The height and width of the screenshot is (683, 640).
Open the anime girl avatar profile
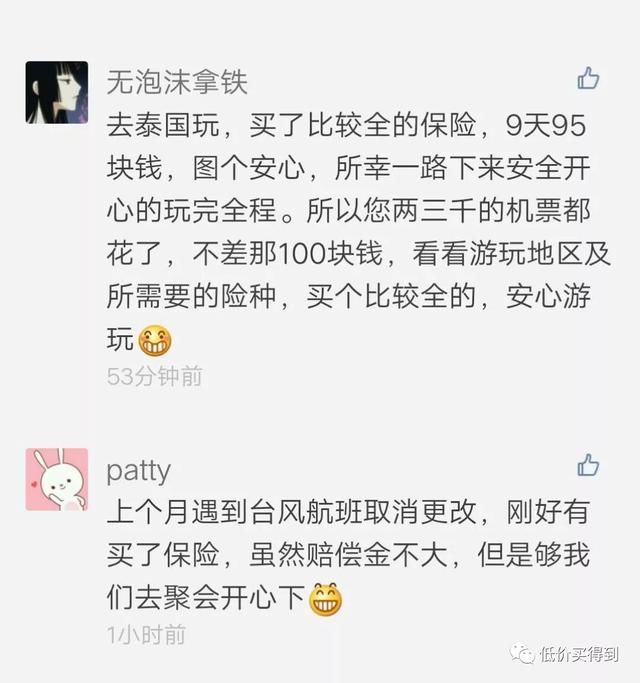pos(57,92)
